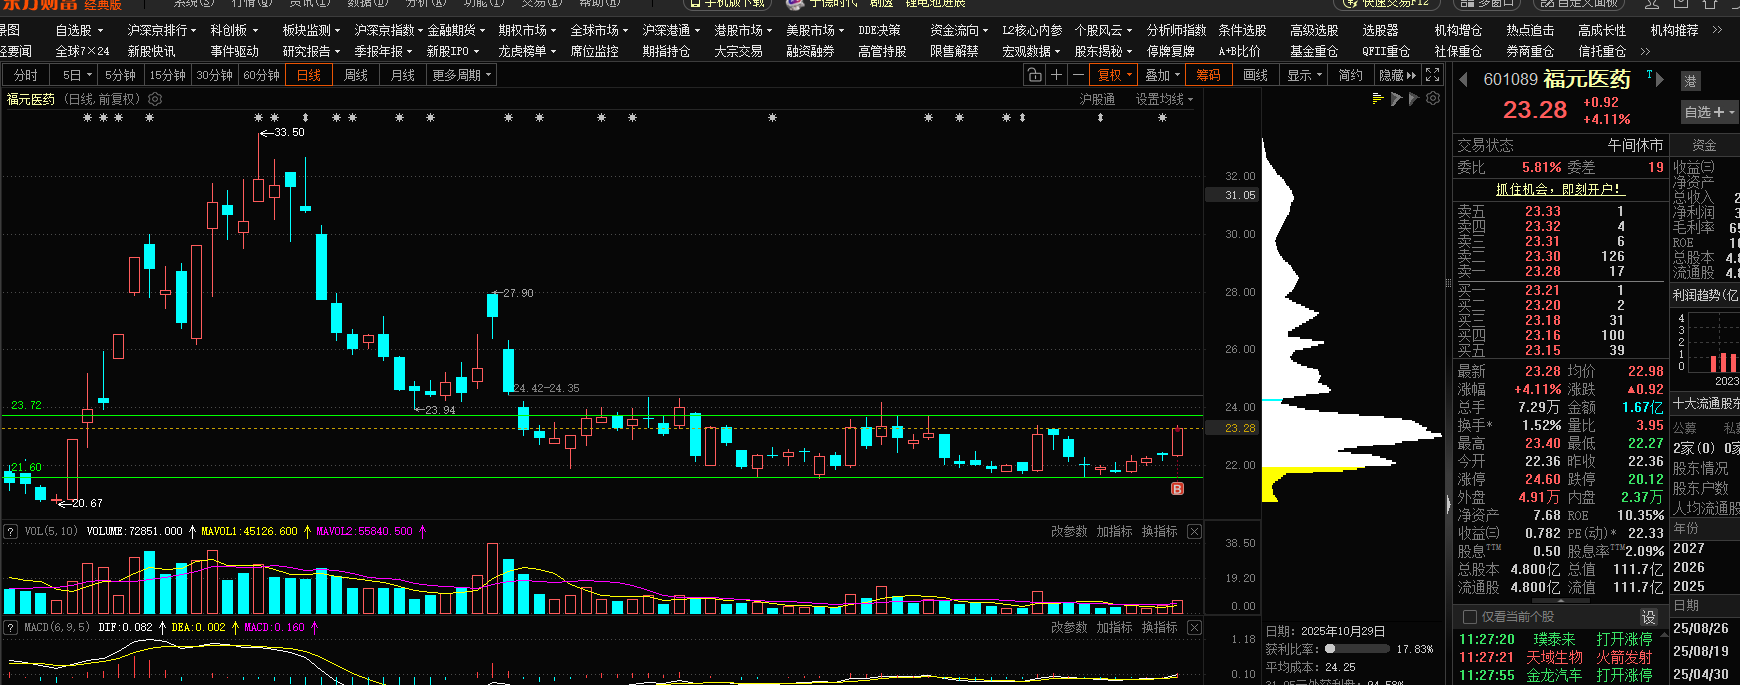Switch to 分时 intraday view
The image size is (1740, 685).
tap(26, 75)
